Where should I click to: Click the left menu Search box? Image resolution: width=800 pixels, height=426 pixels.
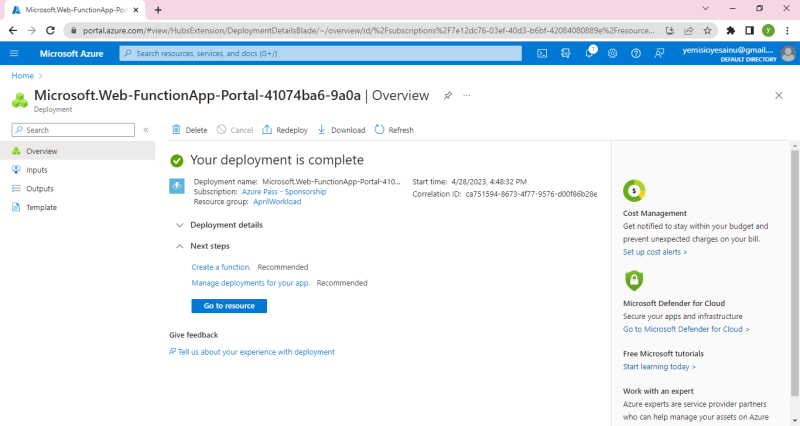pos(73,130)
